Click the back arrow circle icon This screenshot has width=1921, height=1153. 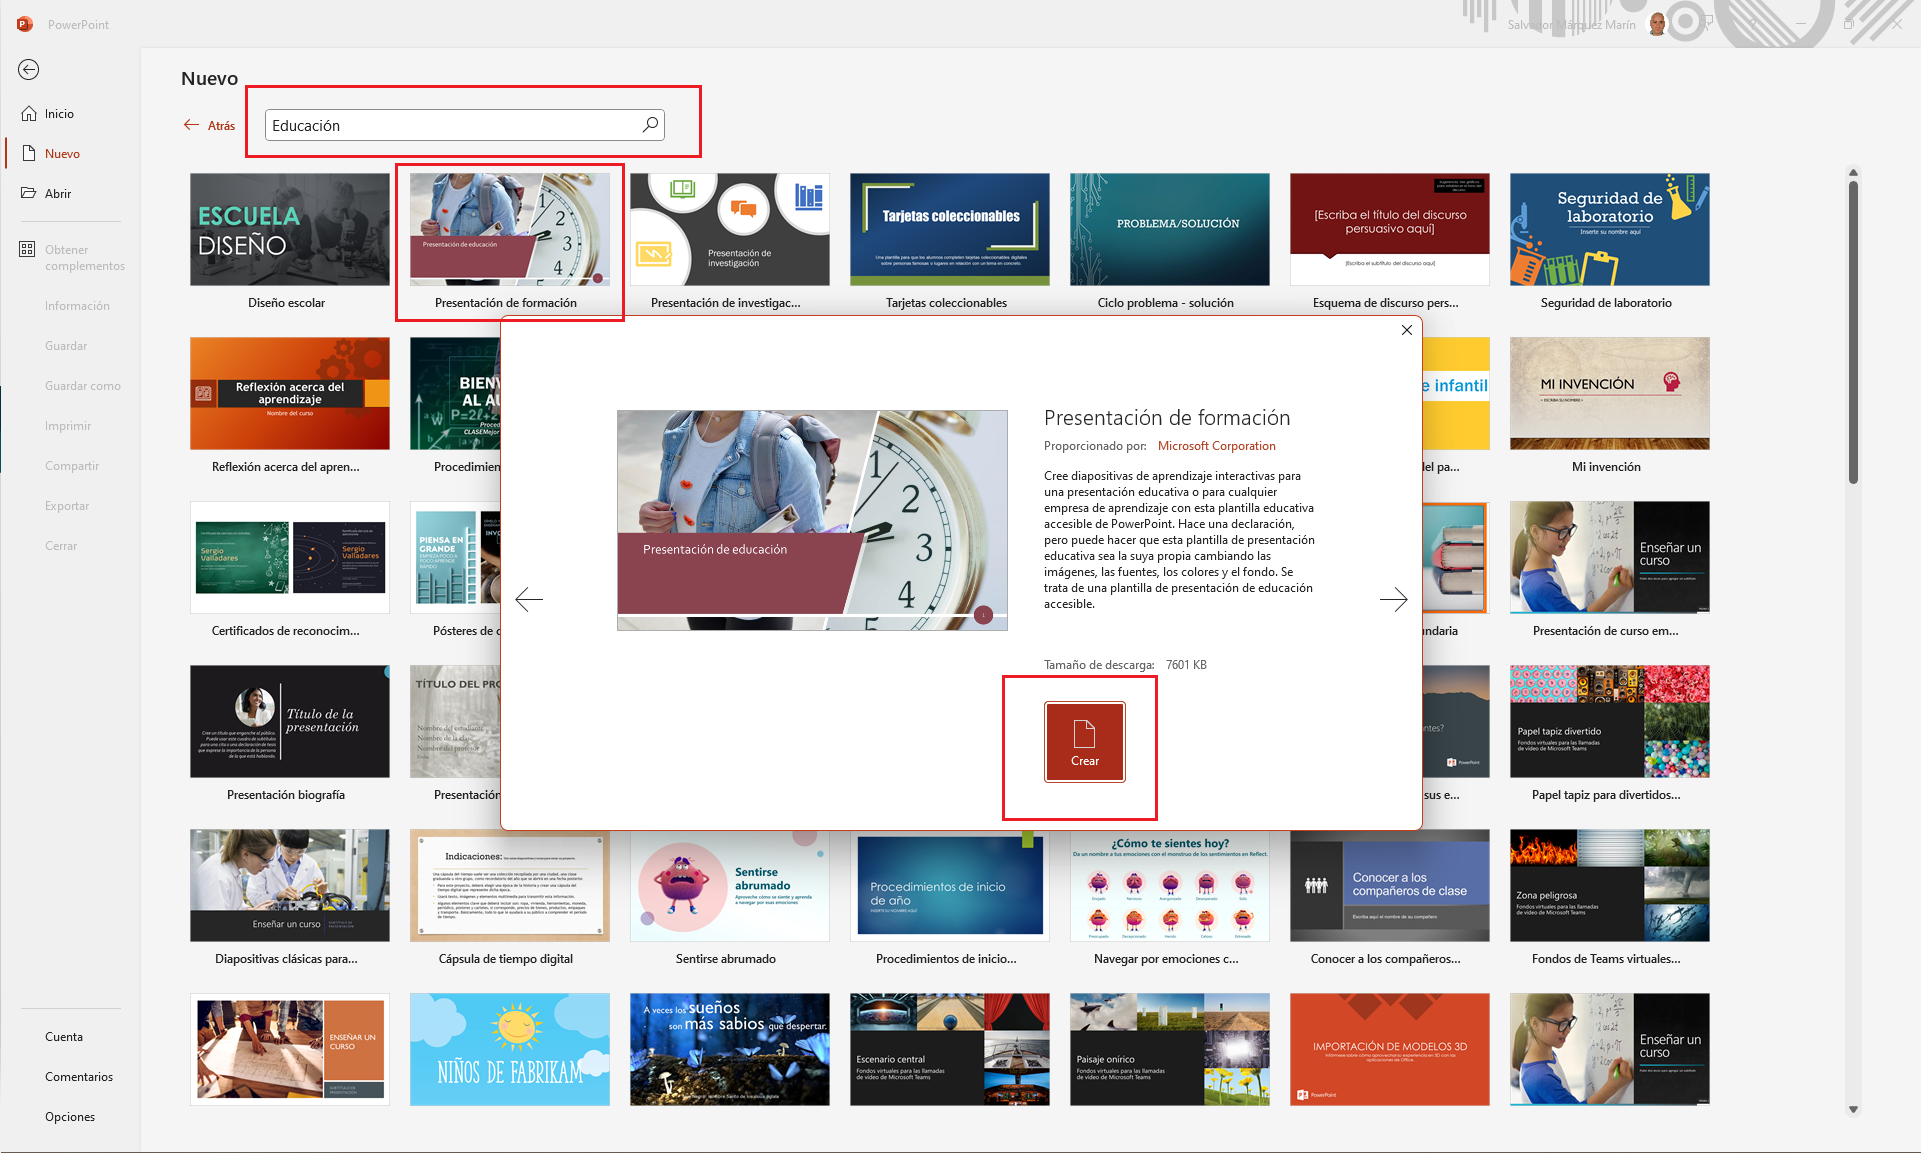(29, 69)
